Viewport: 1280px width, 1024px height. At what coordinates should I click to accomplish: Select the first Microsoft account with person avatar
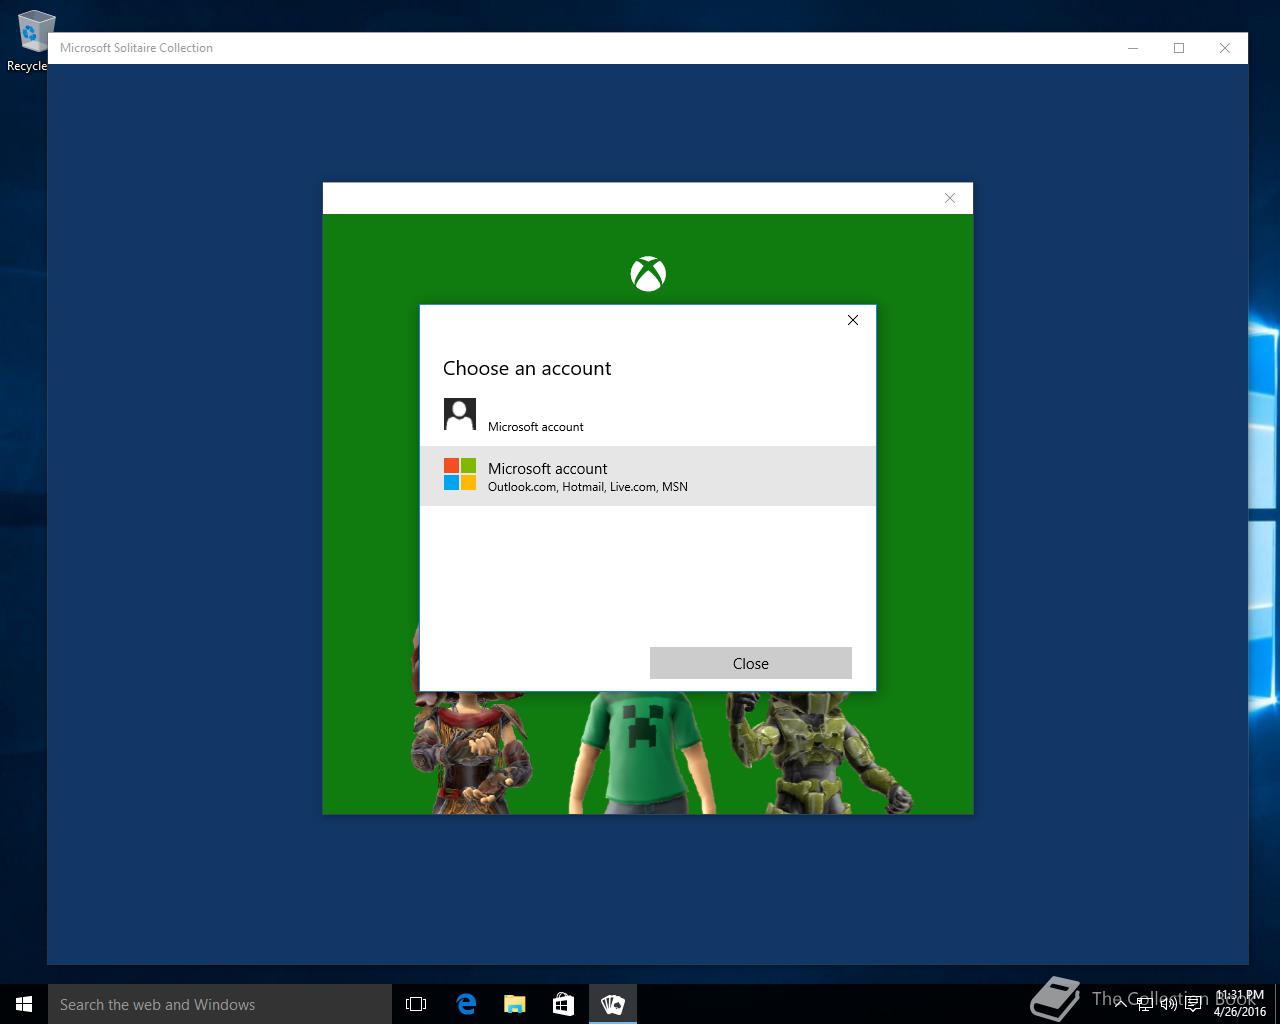point(647,416)
